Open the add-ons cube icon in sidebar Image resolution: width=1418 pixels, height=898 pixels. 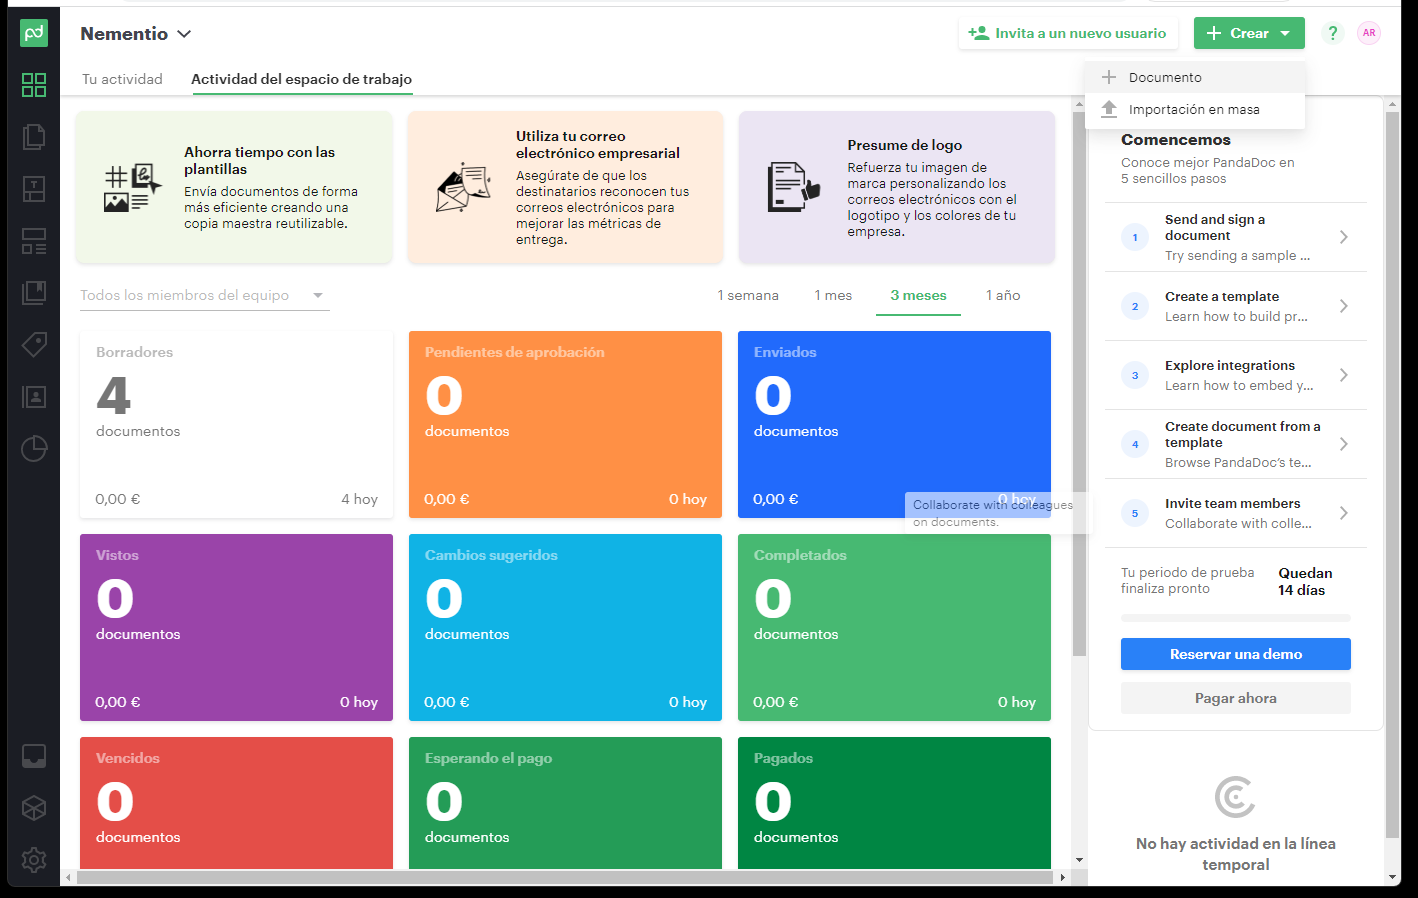34,808
